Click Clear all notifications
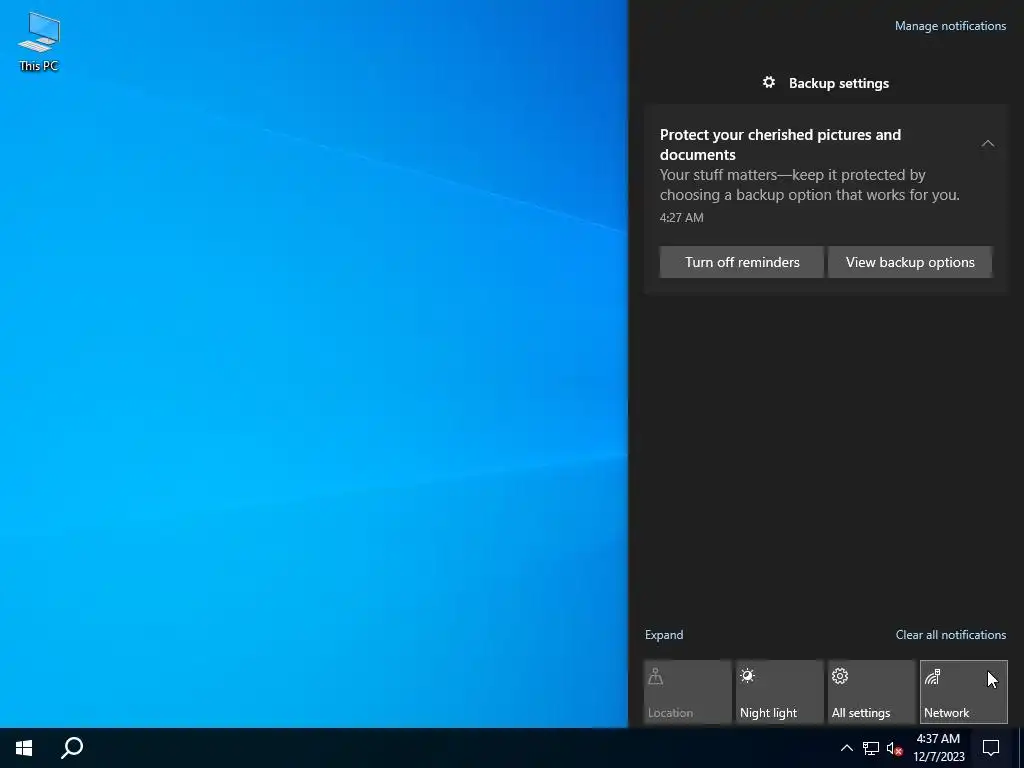The image size is (1024, 768). tap(950, 635)
